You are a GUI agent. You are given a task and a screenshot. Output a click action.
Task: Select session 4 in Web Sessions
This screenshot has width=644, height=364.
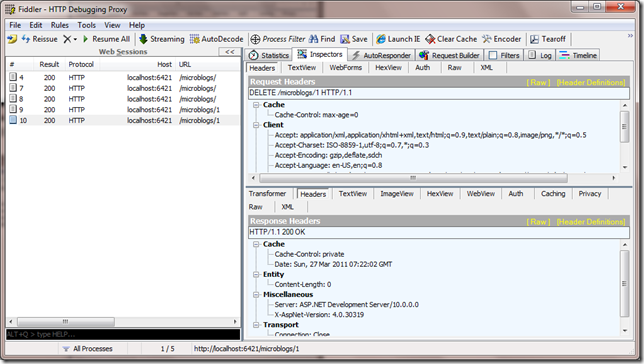[123, 77]
